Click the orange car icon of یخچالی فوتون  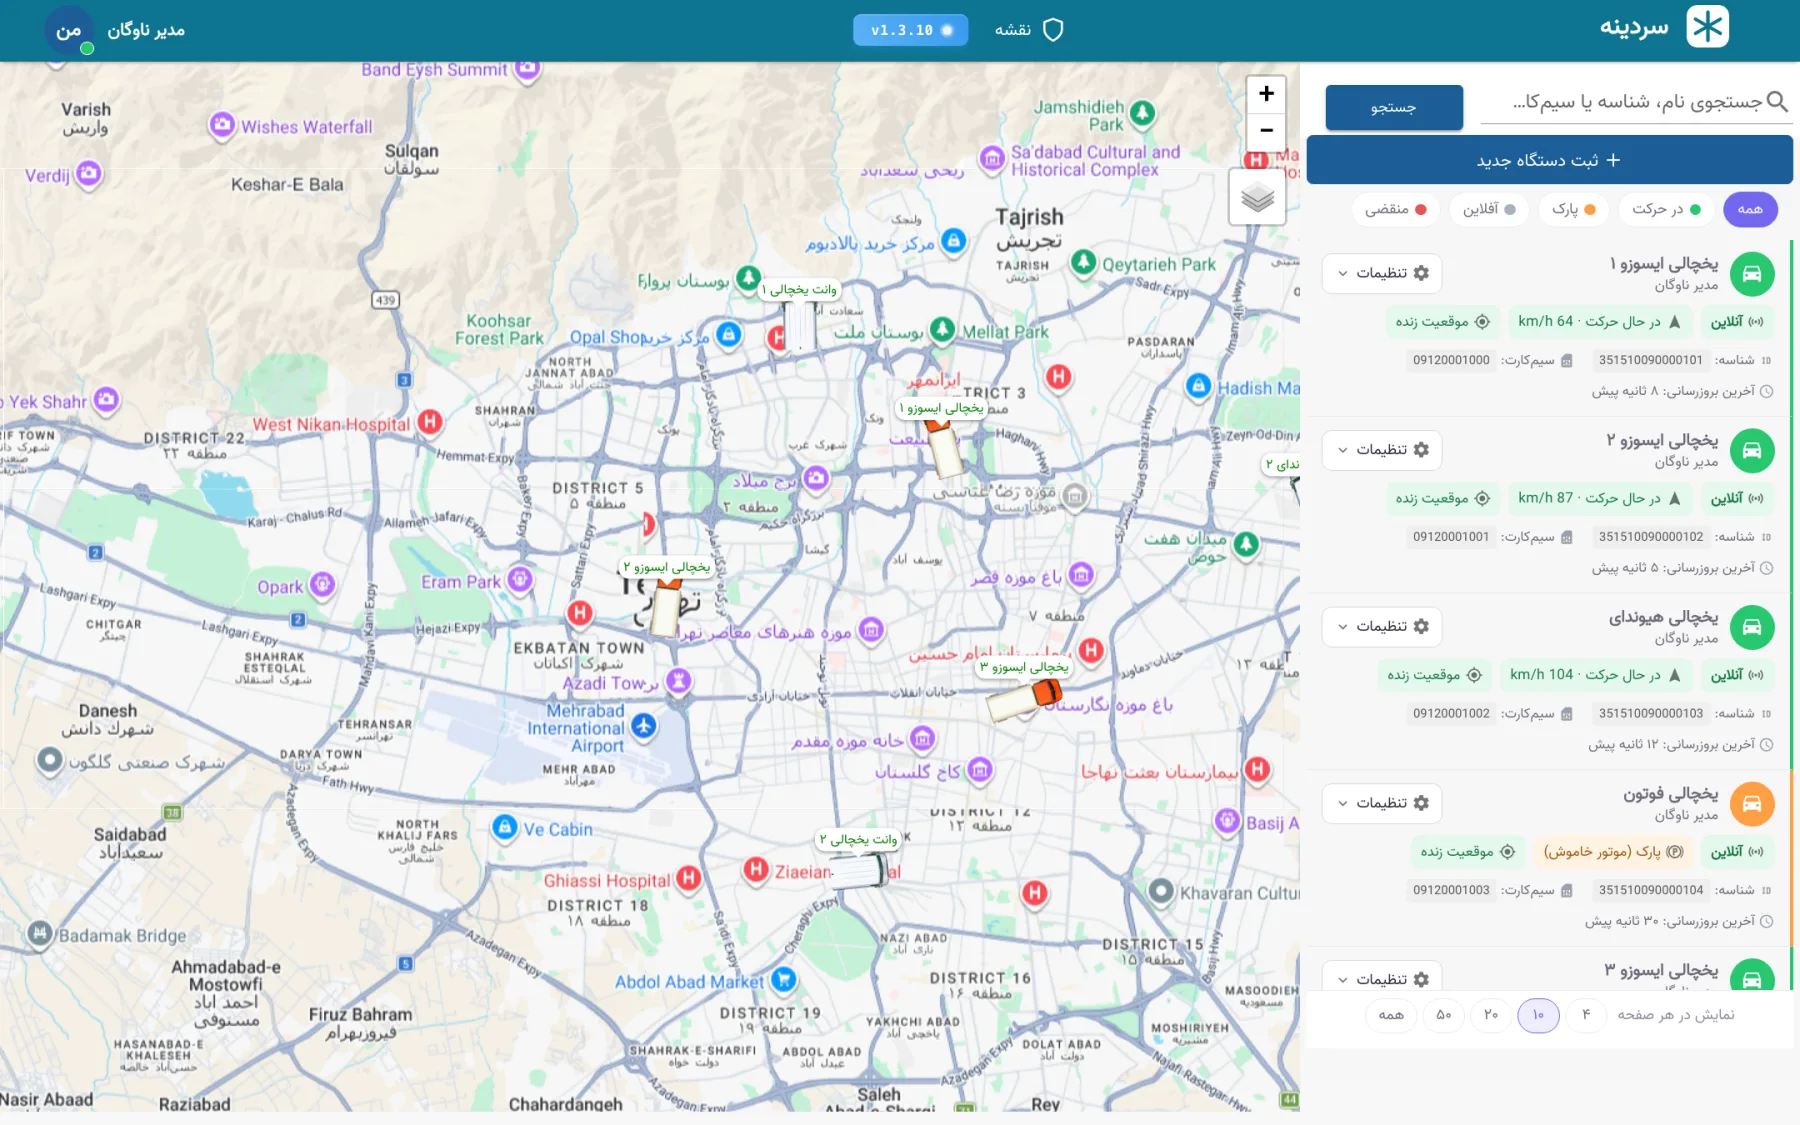click(x=1752, y=804)
